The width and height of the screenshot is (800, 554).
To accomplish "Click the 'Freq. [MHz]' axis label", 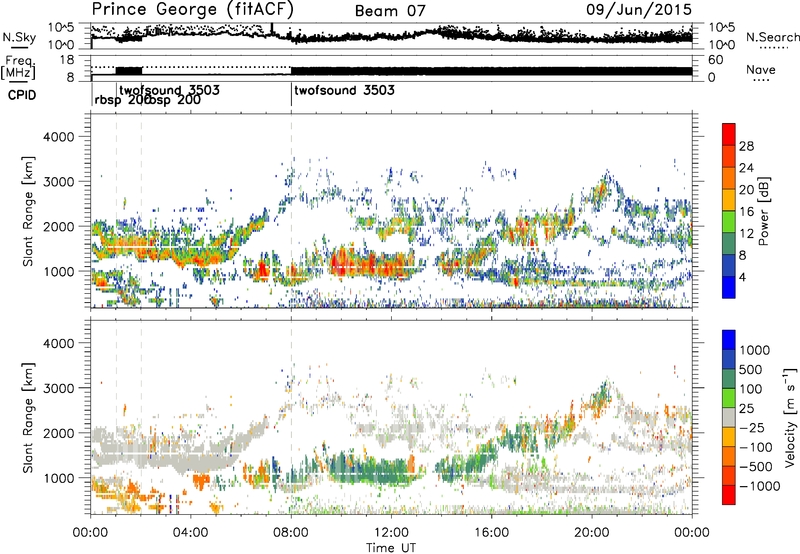I will click(x=18, y=67).
